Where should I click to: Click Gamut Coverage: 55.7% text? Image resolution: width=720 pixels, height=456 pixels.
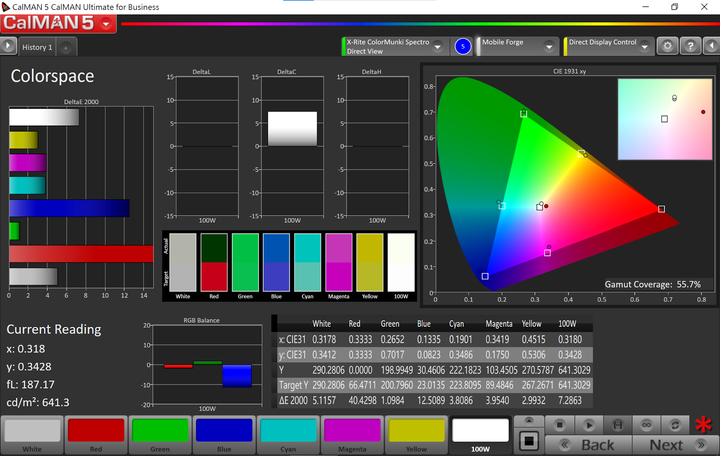(652, 284)
